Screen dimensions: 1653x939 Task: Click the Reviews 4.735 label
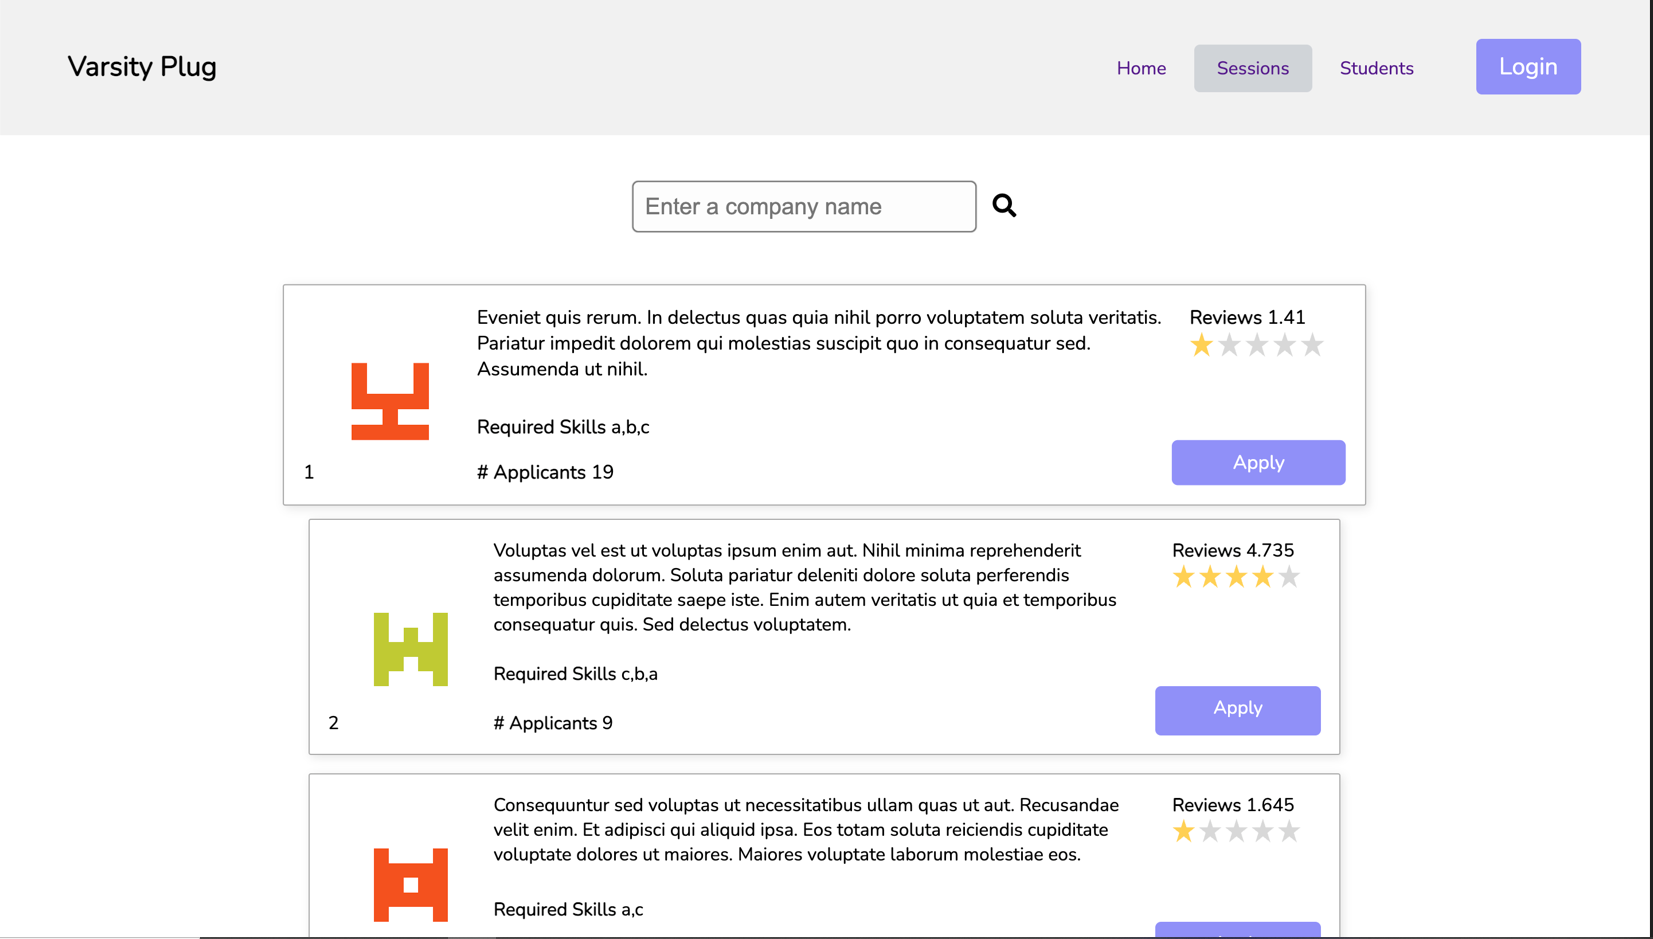tap(1232, 550)
